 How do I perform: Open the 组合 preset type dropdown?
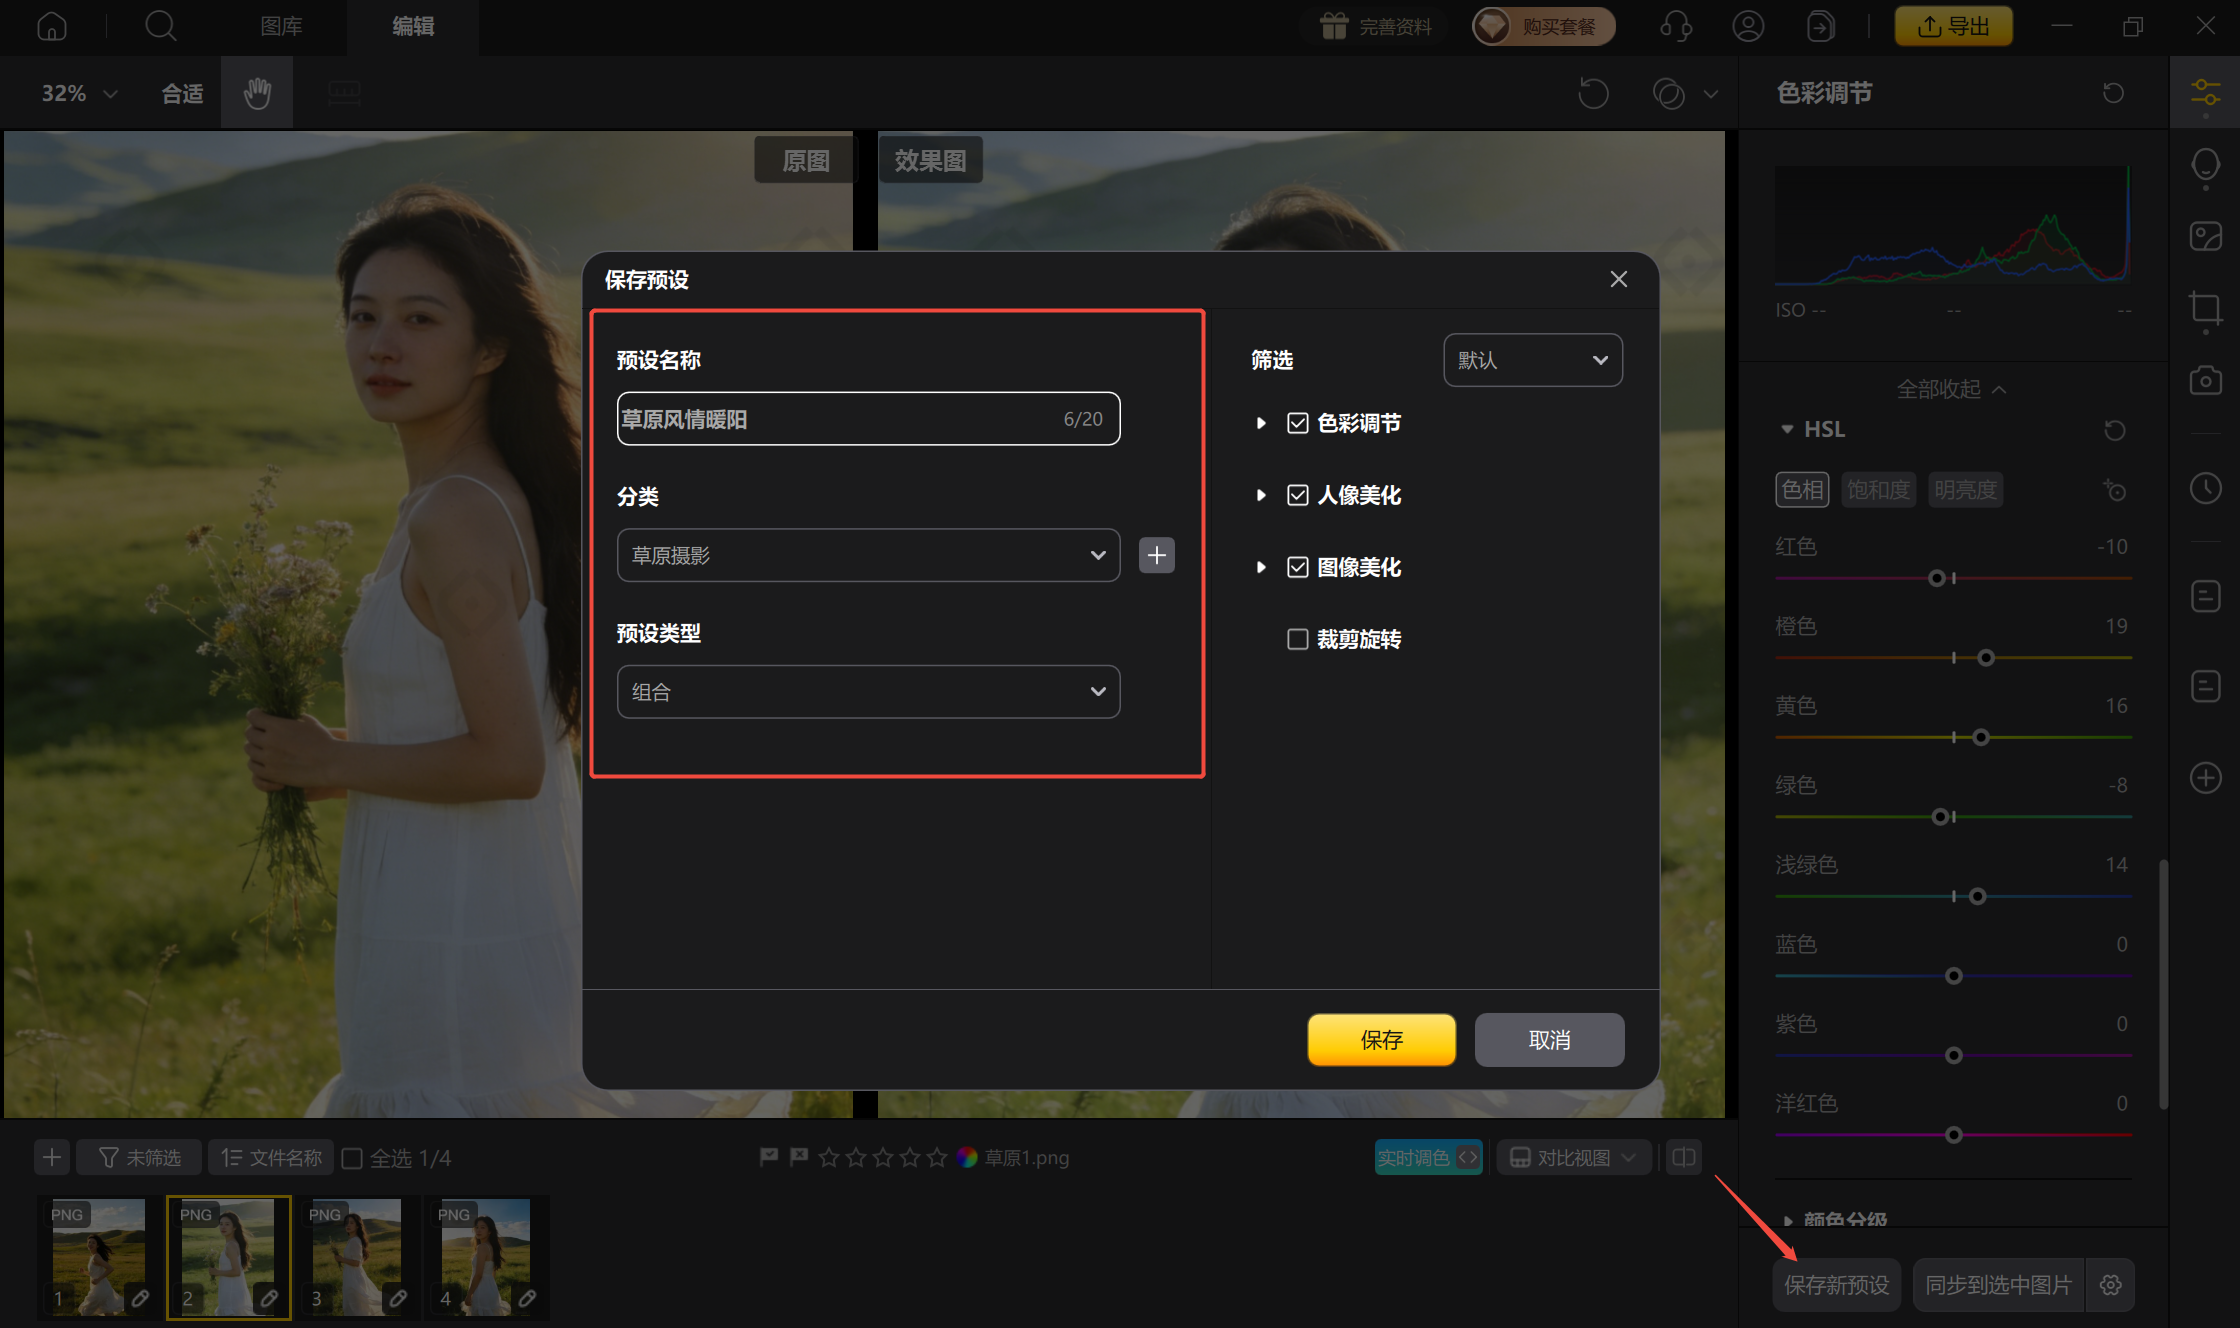[867, 692]
